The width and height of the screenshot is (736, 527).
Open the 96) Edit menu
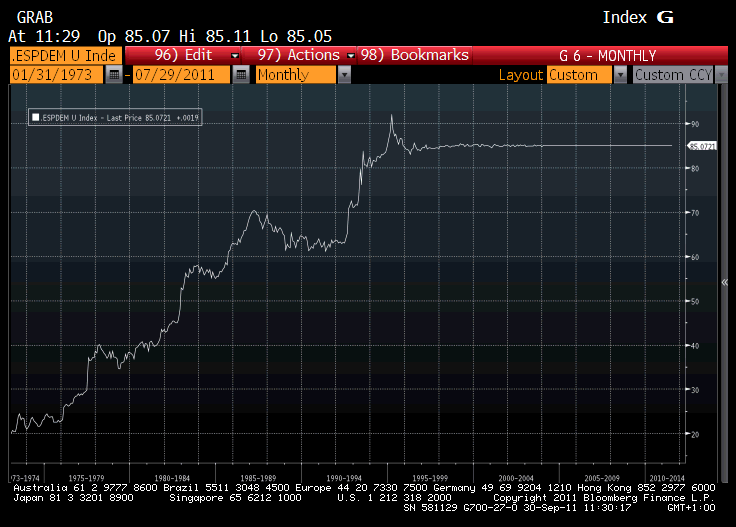[183, 55]
